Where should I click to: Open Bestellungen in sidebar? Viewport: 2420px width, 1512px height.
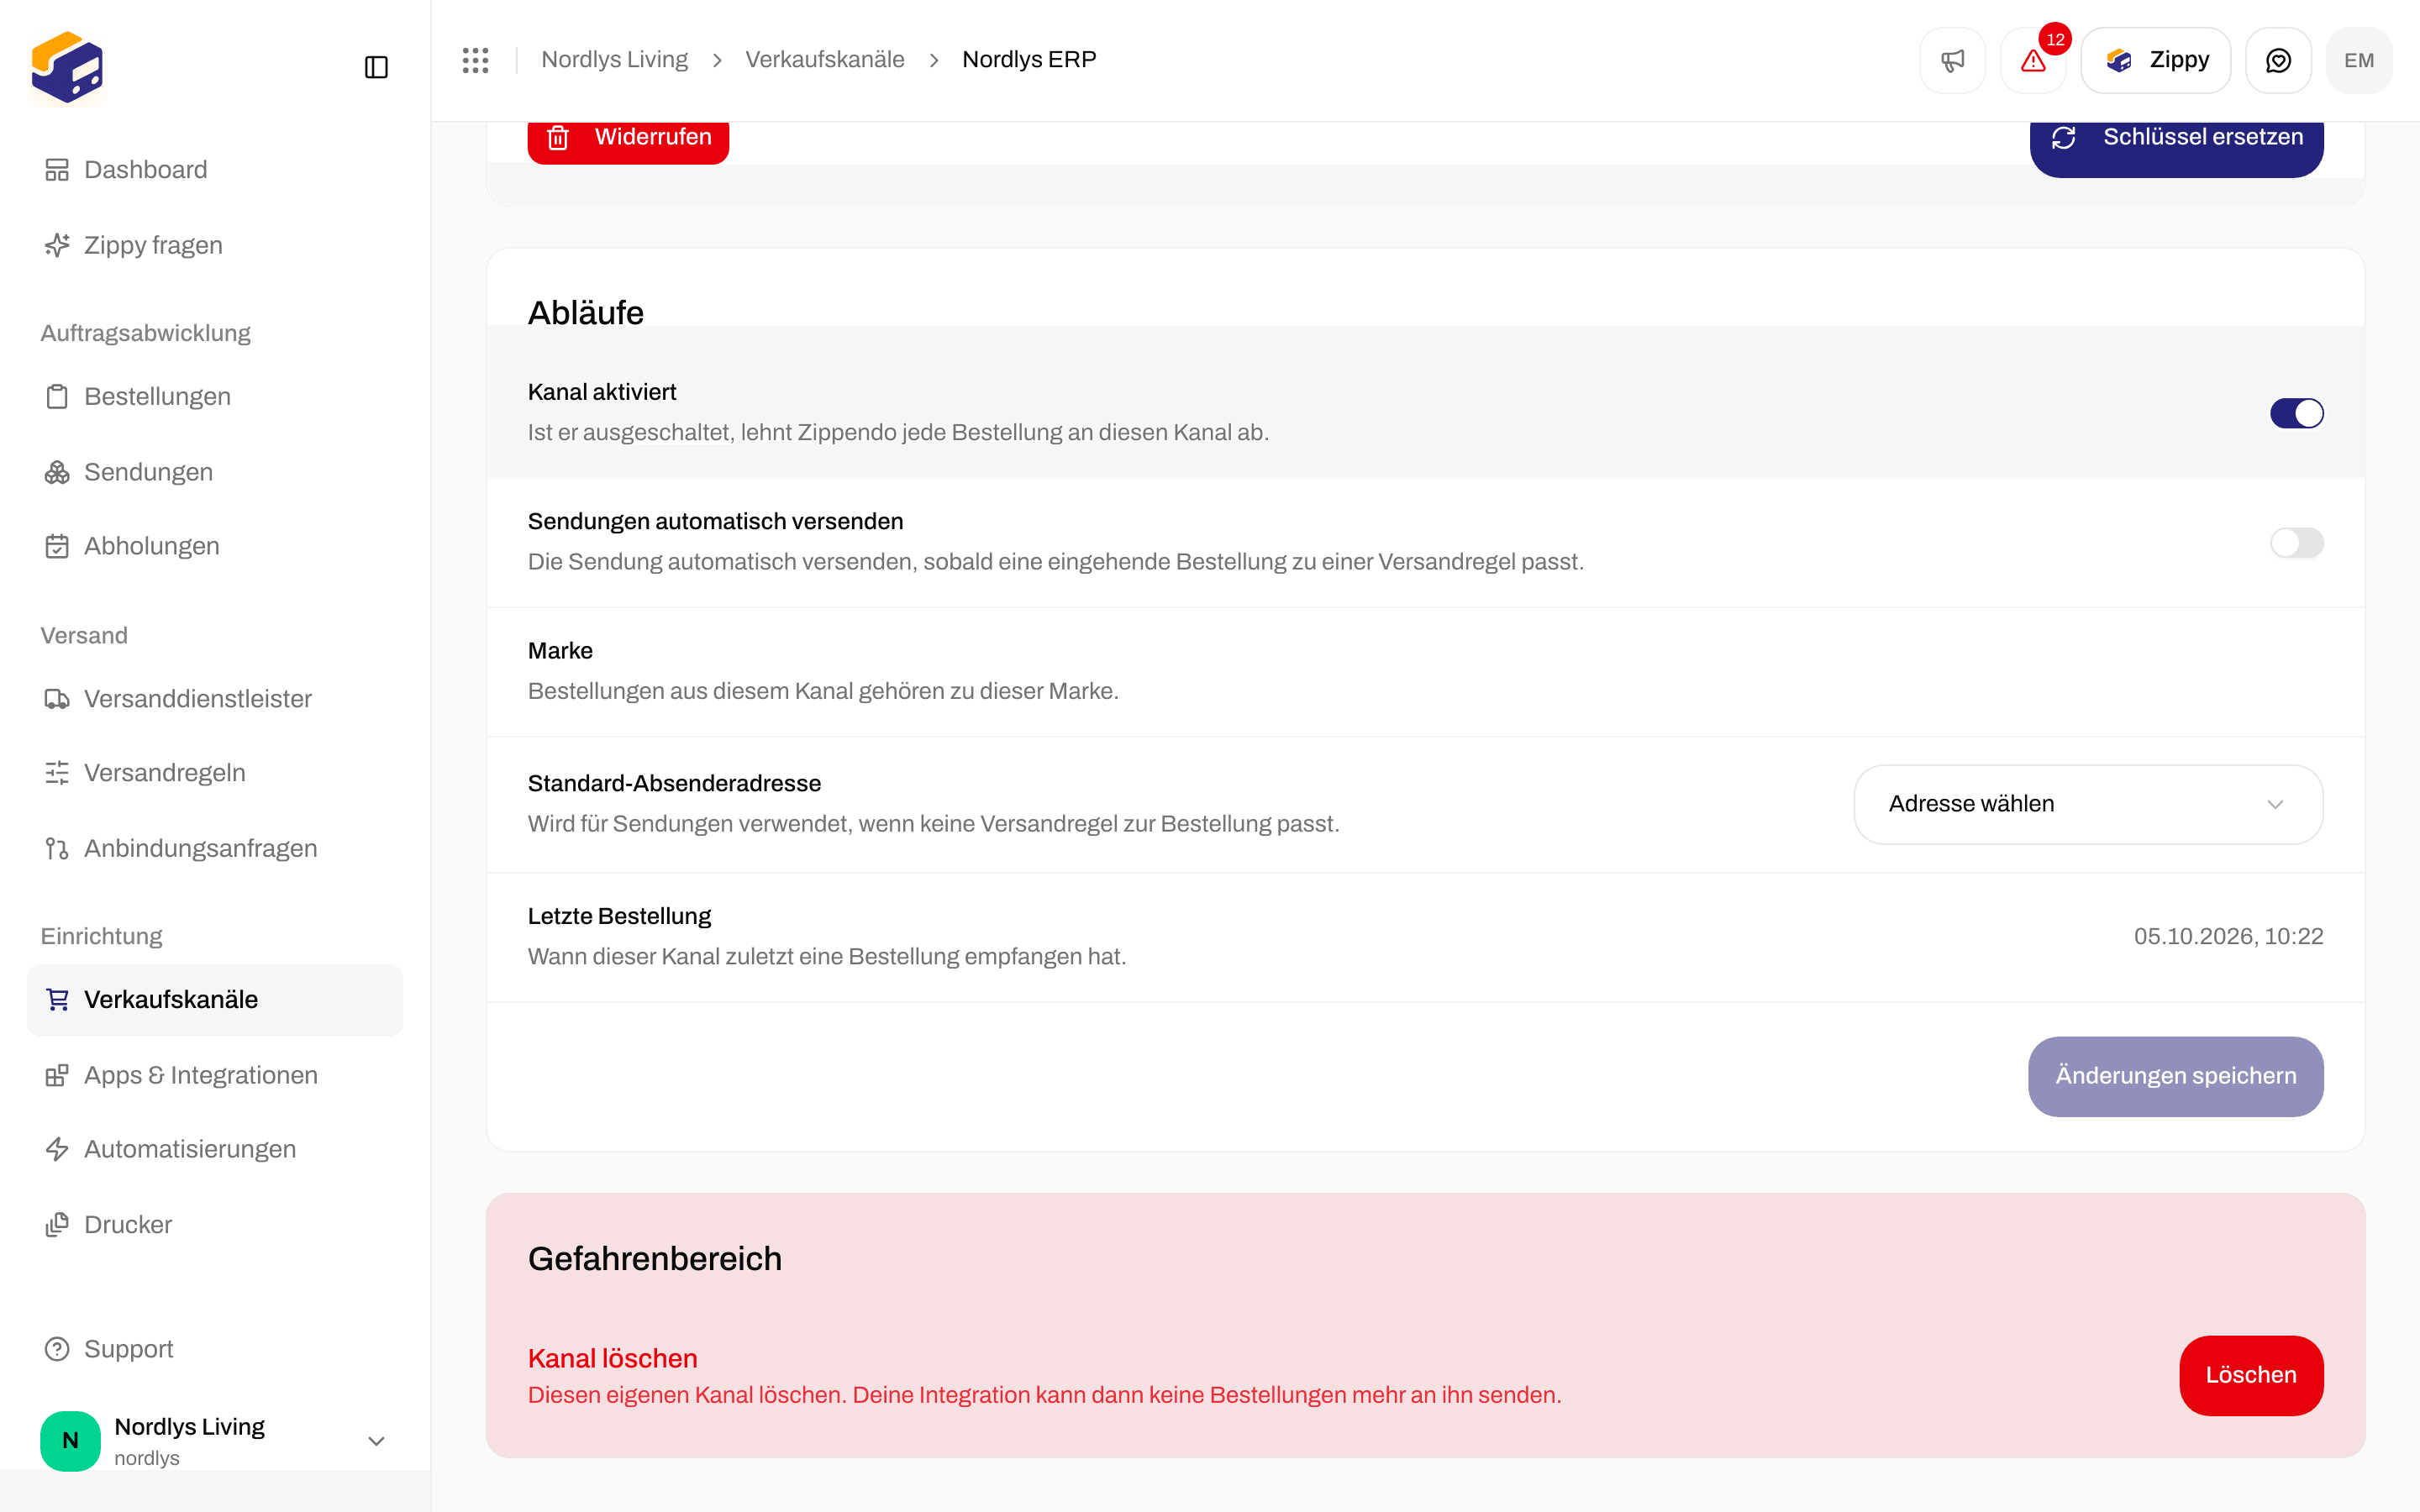click(x=215, y=396)
